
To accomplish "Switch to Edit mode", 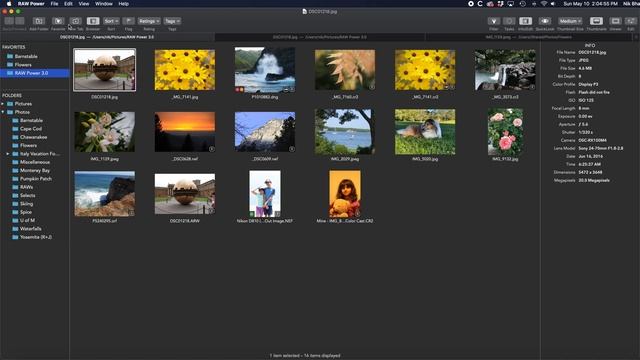I will (631, 21).
